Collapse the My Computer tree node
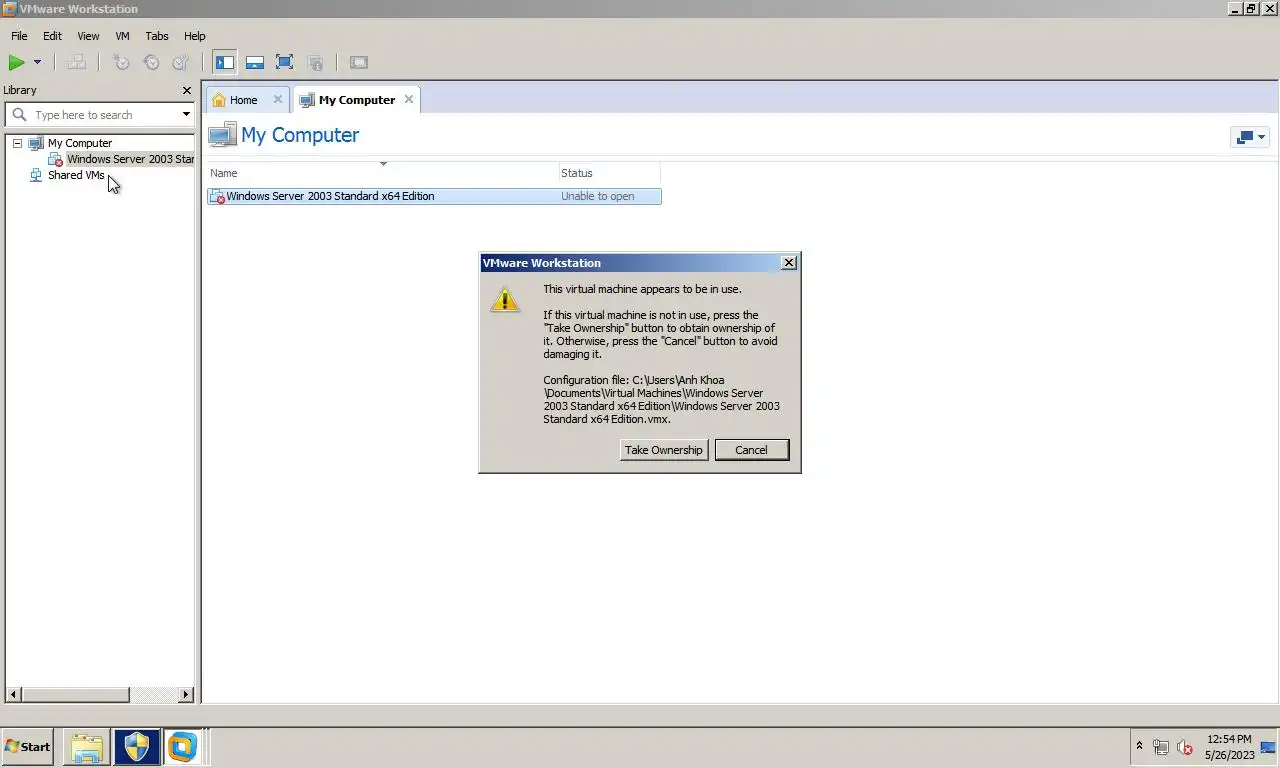The image size is (1280, 768). [x=17, y=143]
